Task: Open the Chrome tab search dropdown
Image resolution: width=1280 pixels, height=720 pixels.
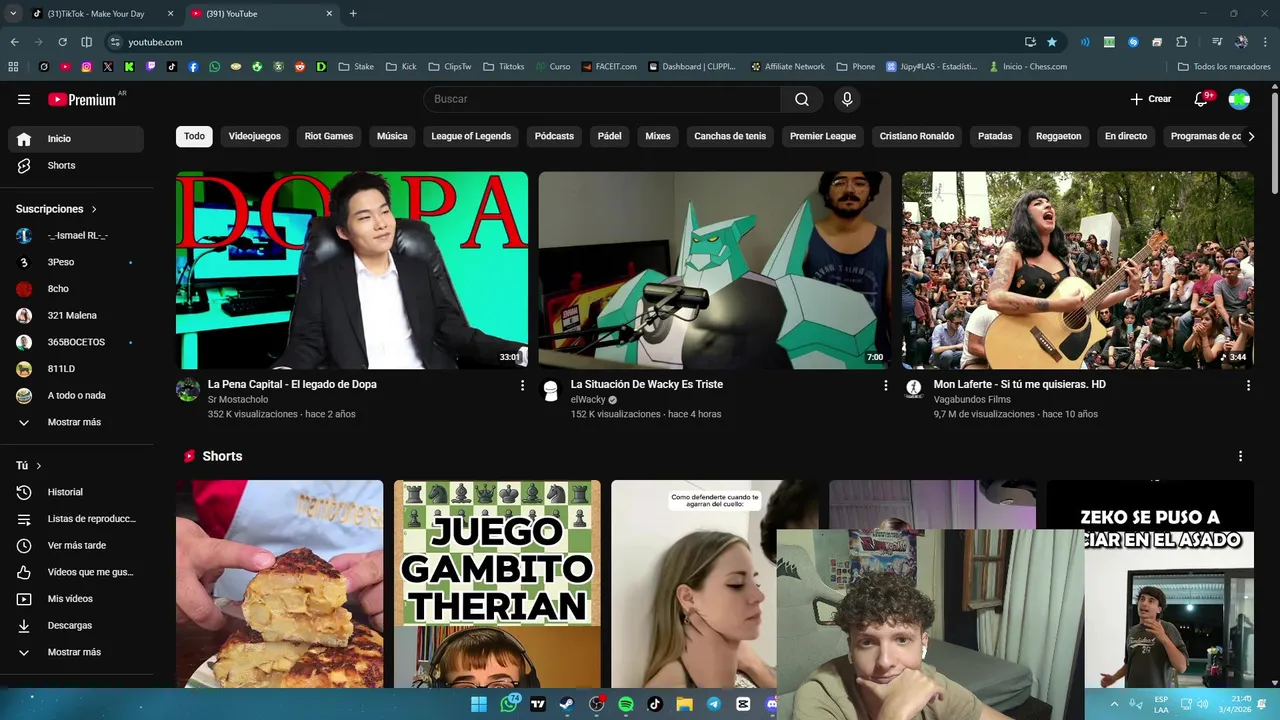Action: 13,13
